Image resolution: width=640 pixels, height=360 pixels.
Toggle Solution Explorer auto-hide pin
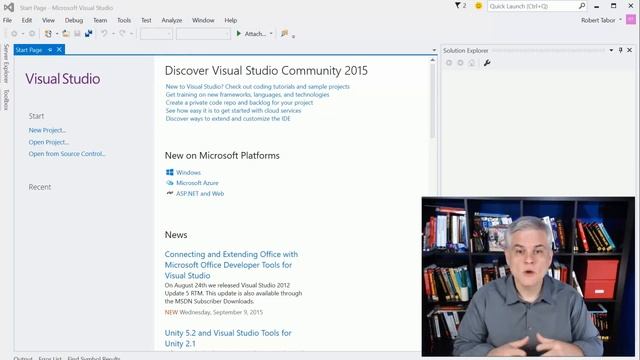[620, 50]
